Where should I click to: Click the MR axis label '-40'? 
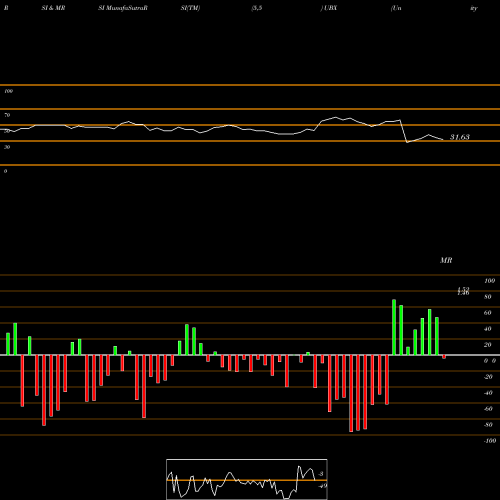tap(488, 393)
